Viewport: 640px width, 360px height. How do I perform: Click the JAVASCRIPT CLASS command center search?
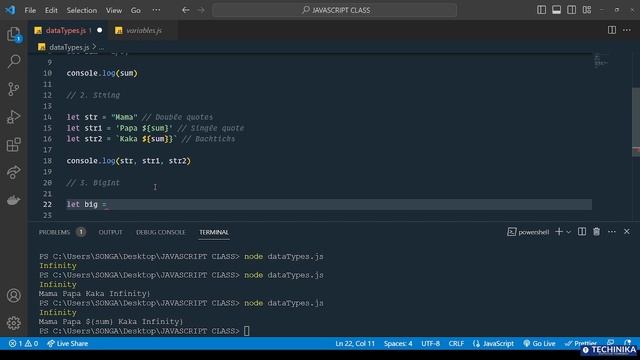334,10
